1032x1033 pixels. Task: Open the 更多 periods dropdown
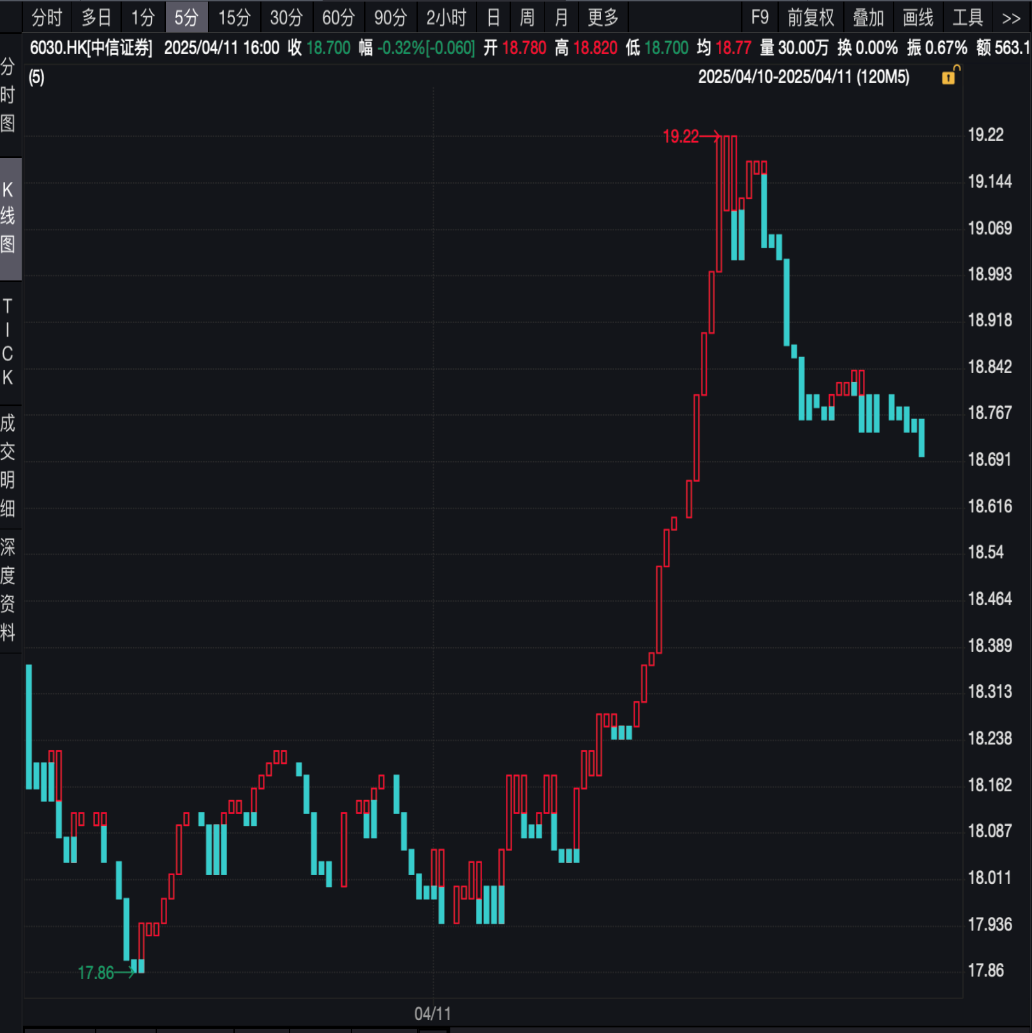[x=603, y=17]
